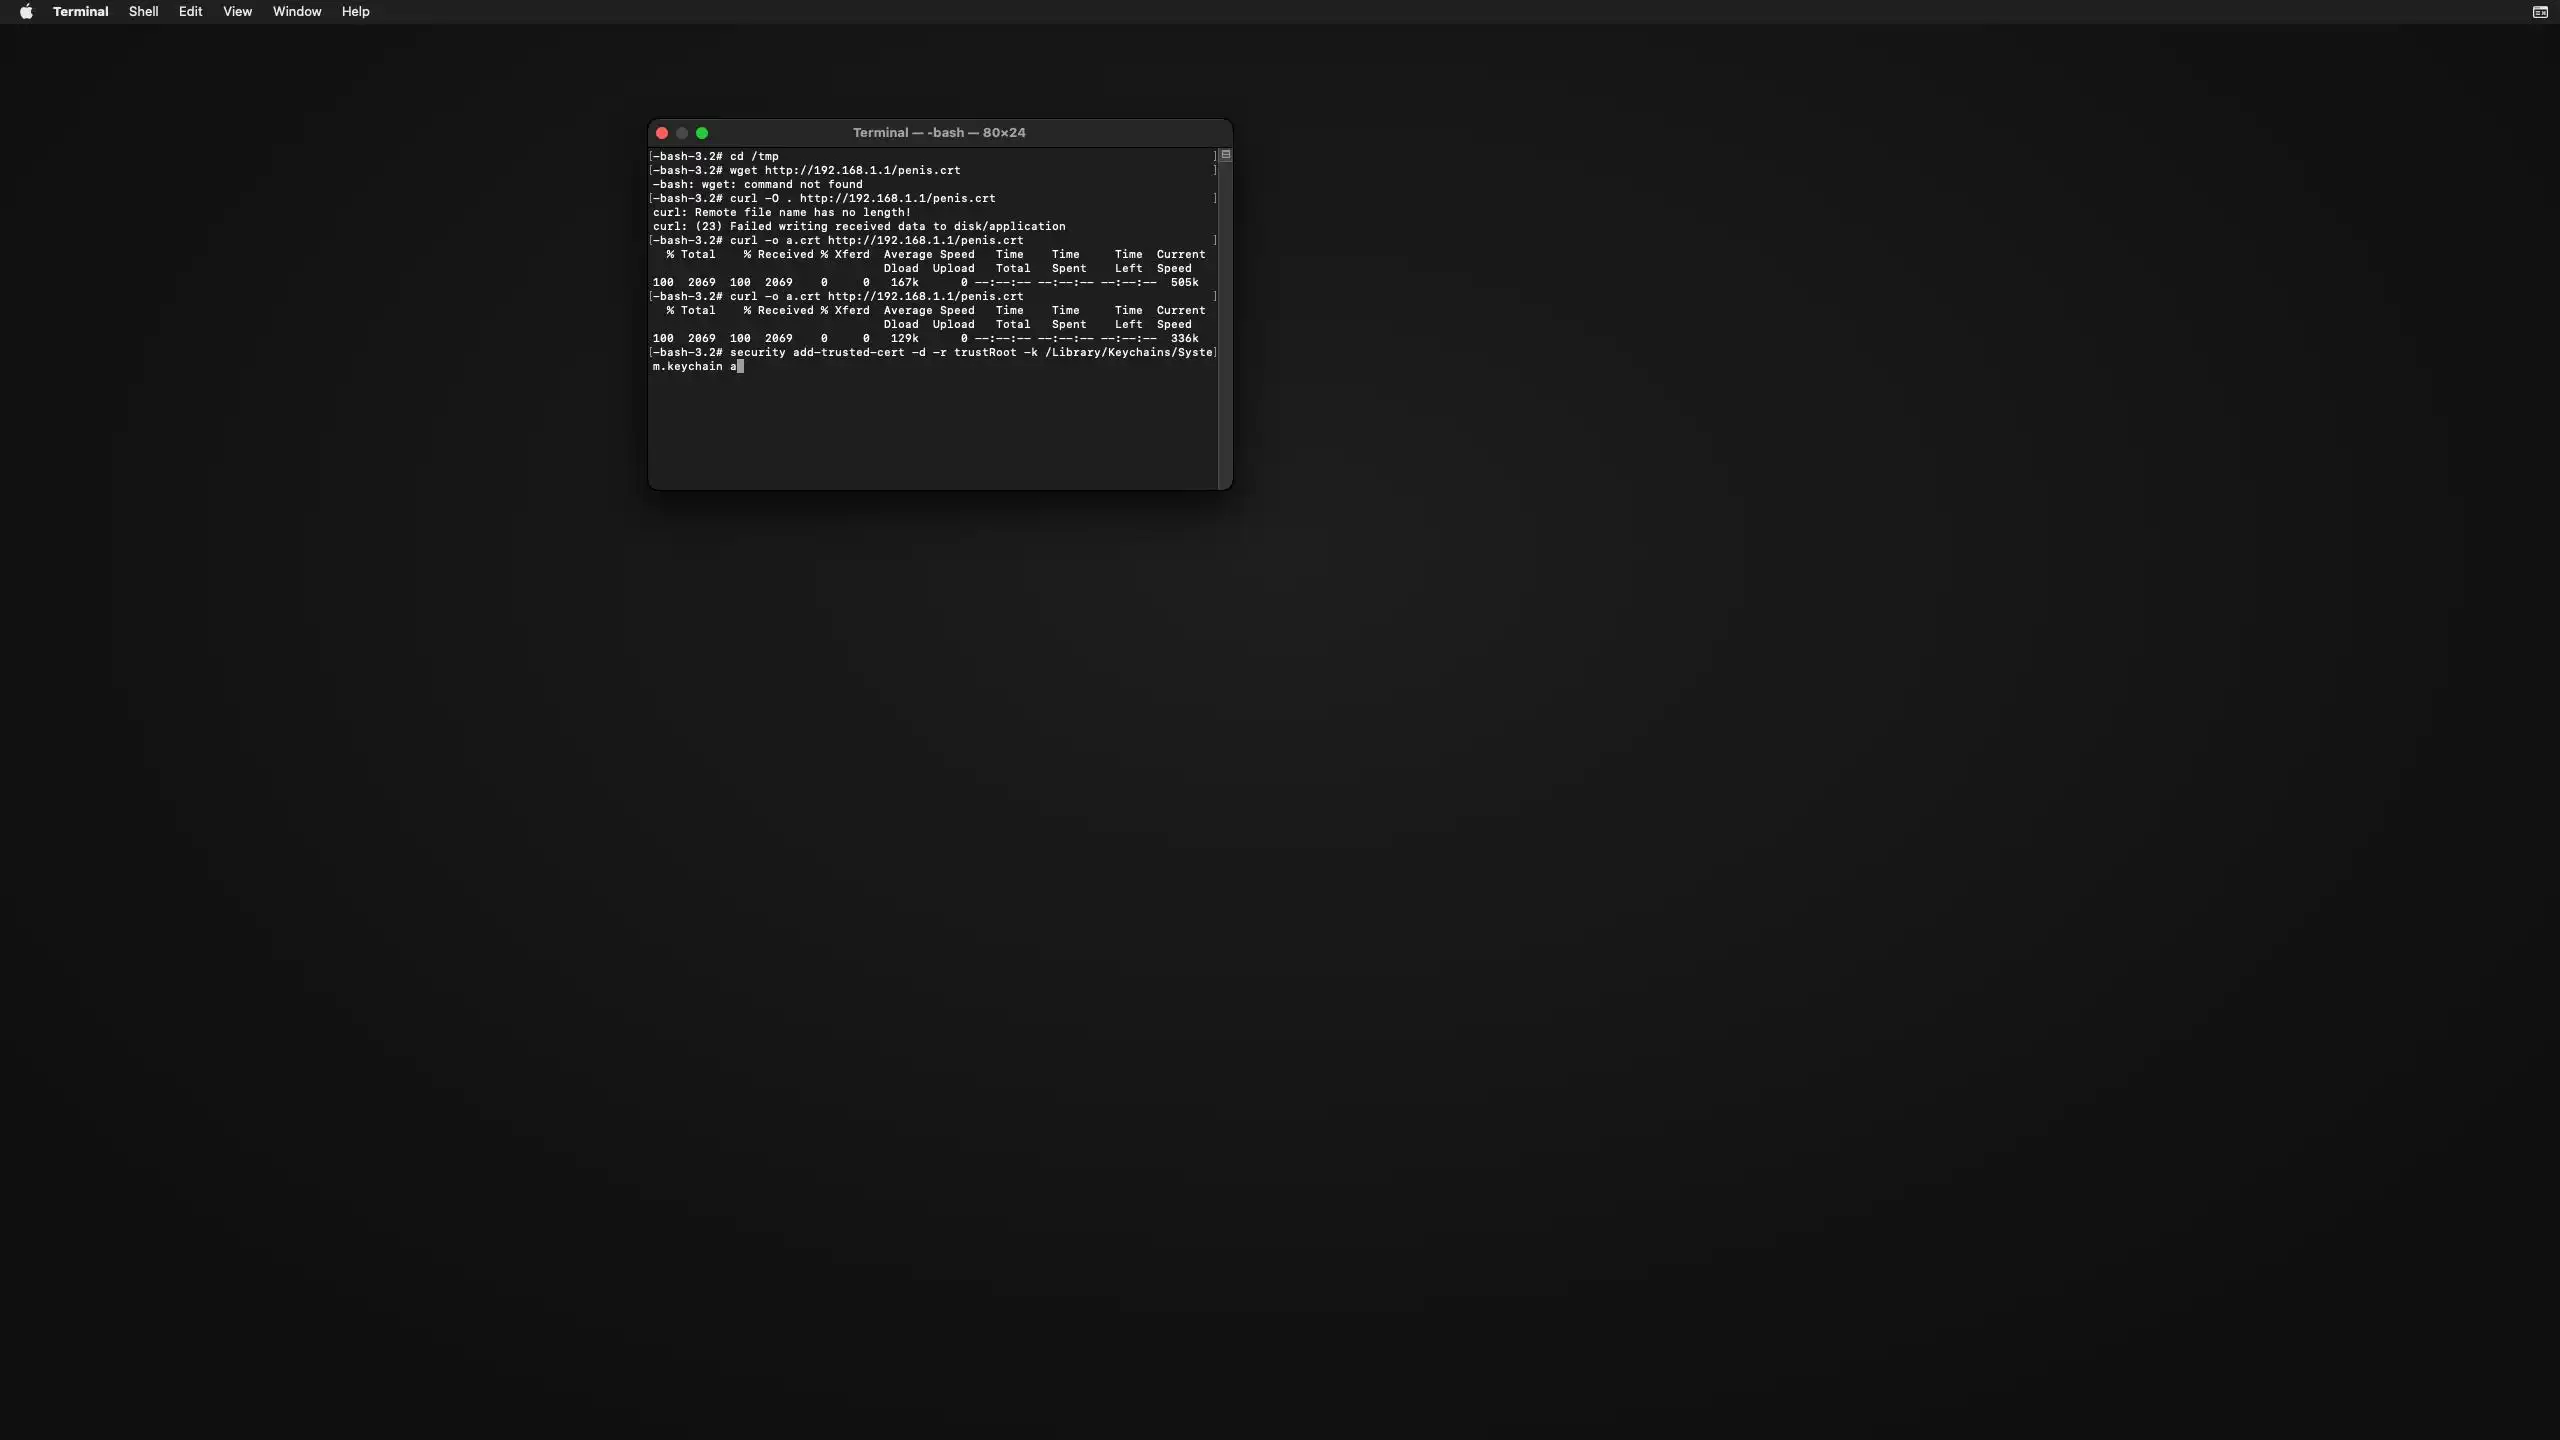Click the gray minimize window button
Viewport: 2560px width, 1440px height.
[x=682, y=133]
